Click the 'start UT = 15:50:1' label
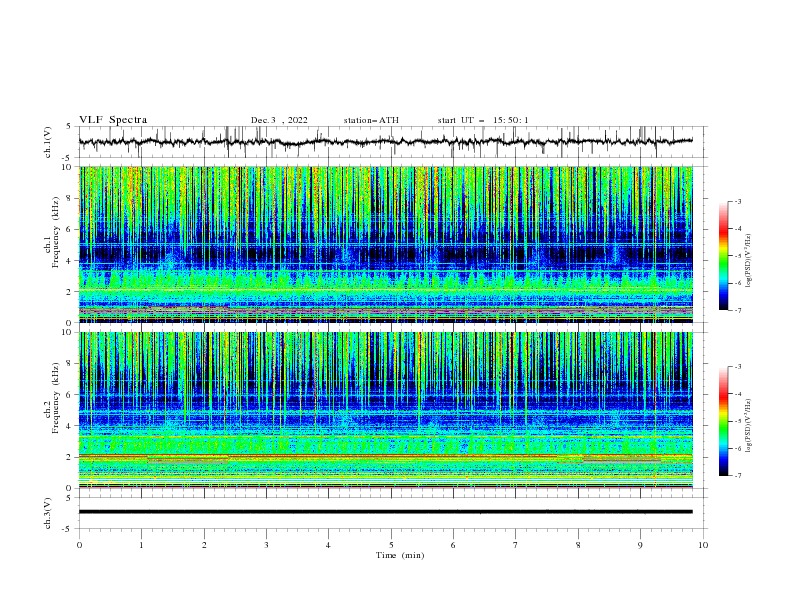The image size is (792, 612). pyautogui.click(x=483, y=120)
